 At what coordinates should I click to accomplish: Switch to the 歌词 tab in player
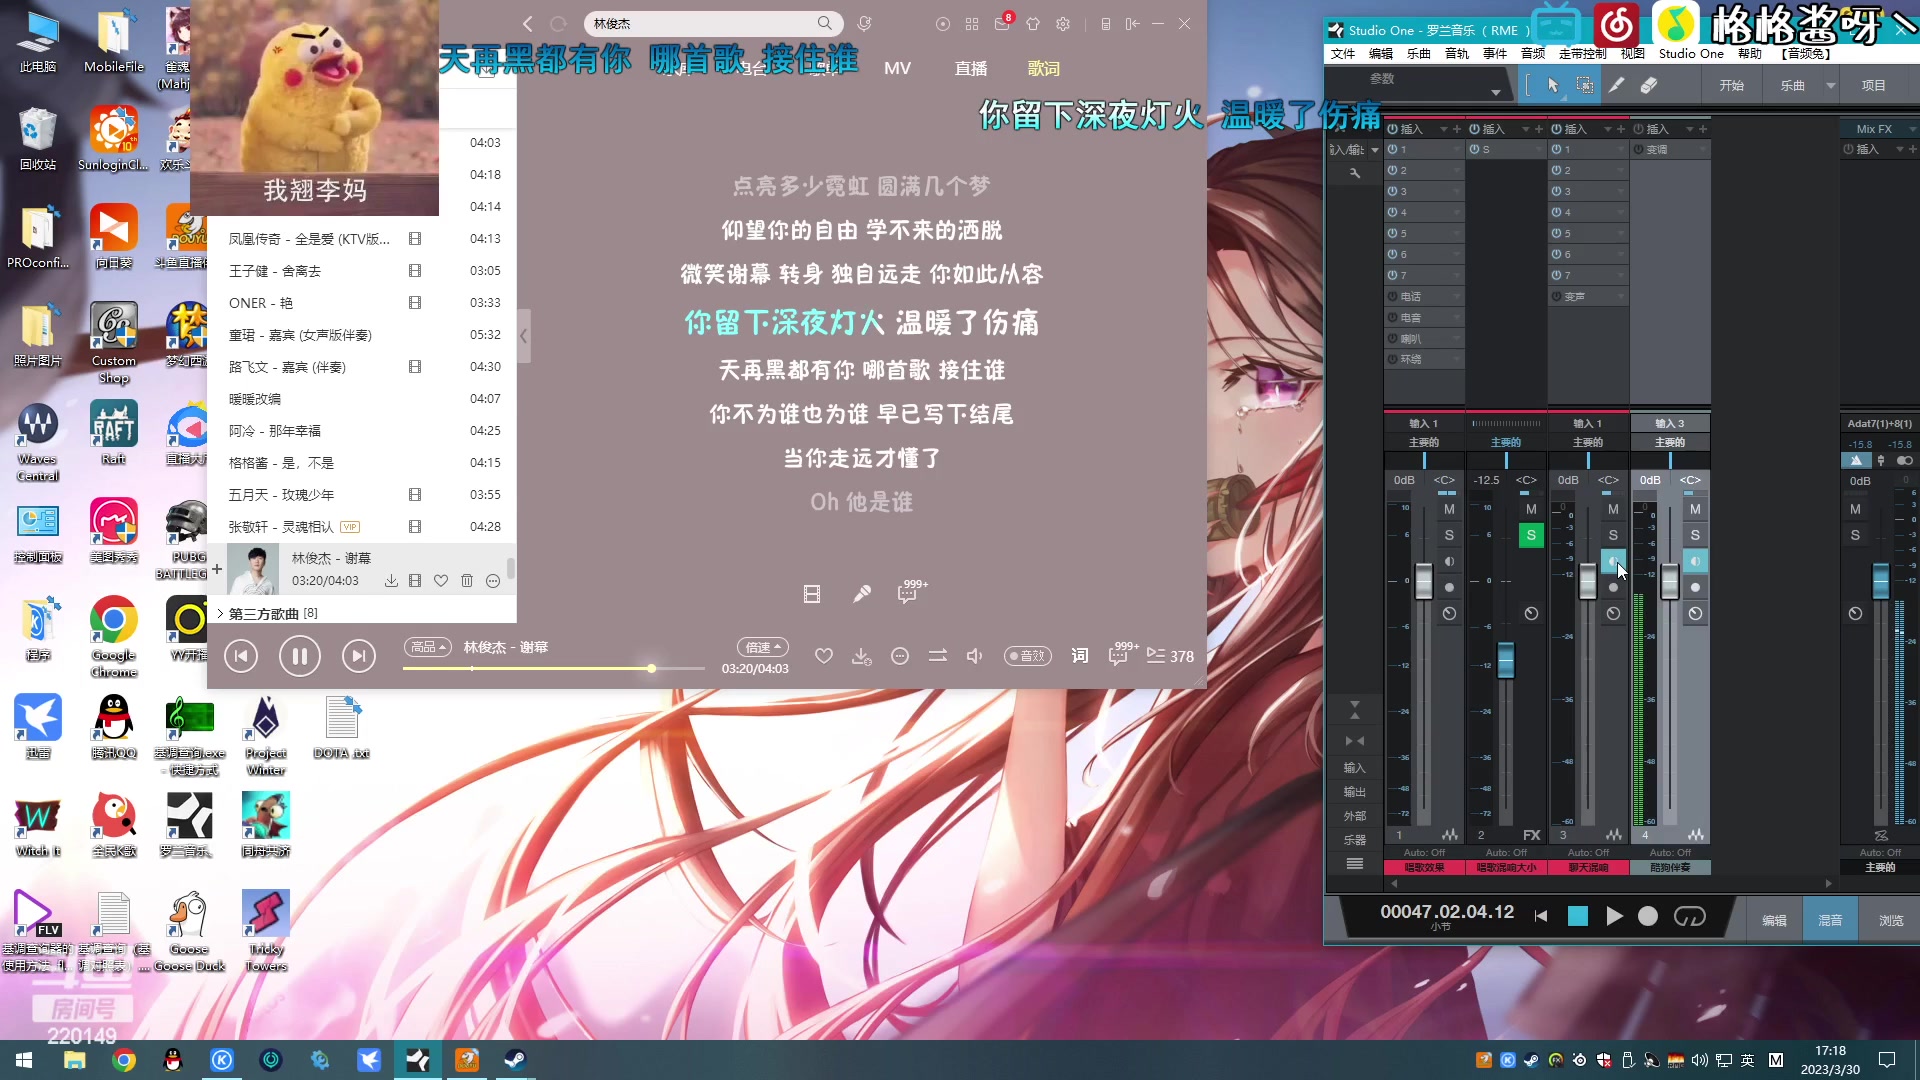tap(1043, 68)
